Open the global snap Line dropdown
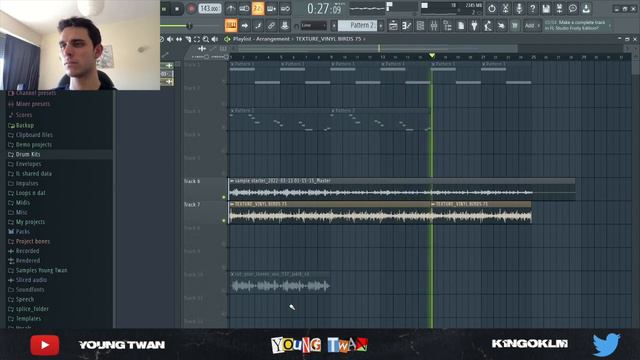 (x=313, y=25)
